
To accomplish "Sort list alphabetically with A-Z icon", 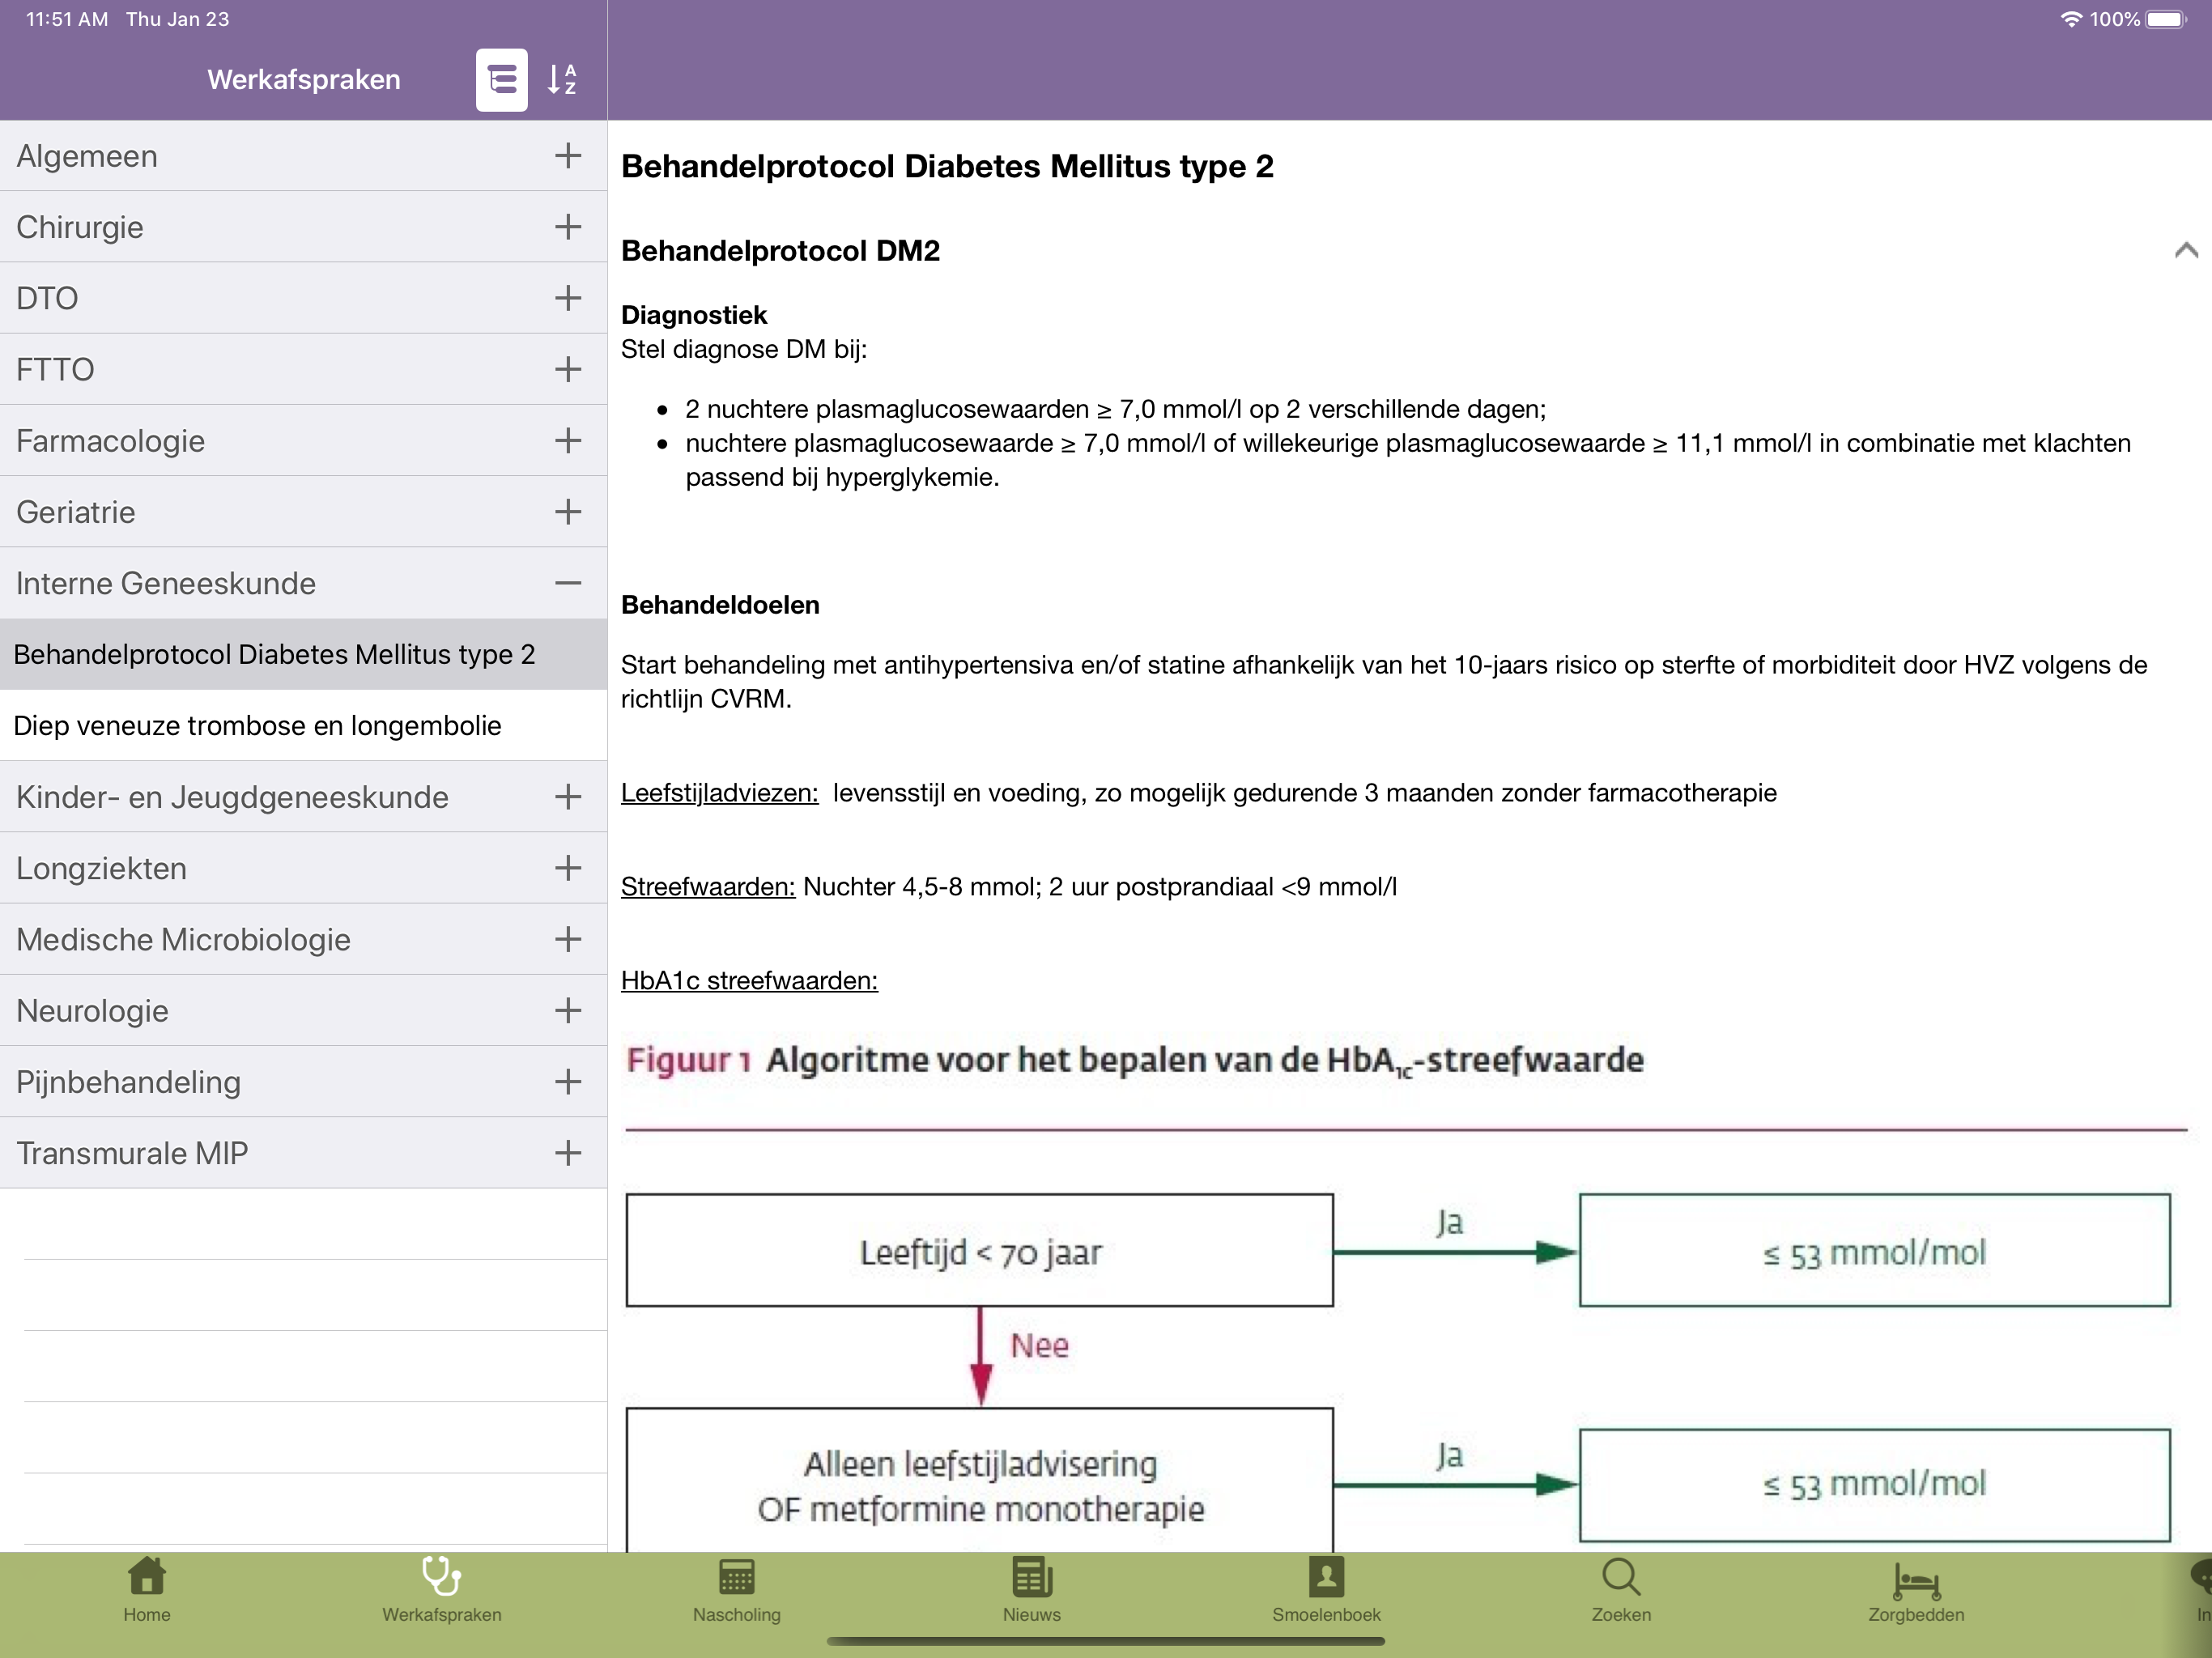I will [562, 79].
